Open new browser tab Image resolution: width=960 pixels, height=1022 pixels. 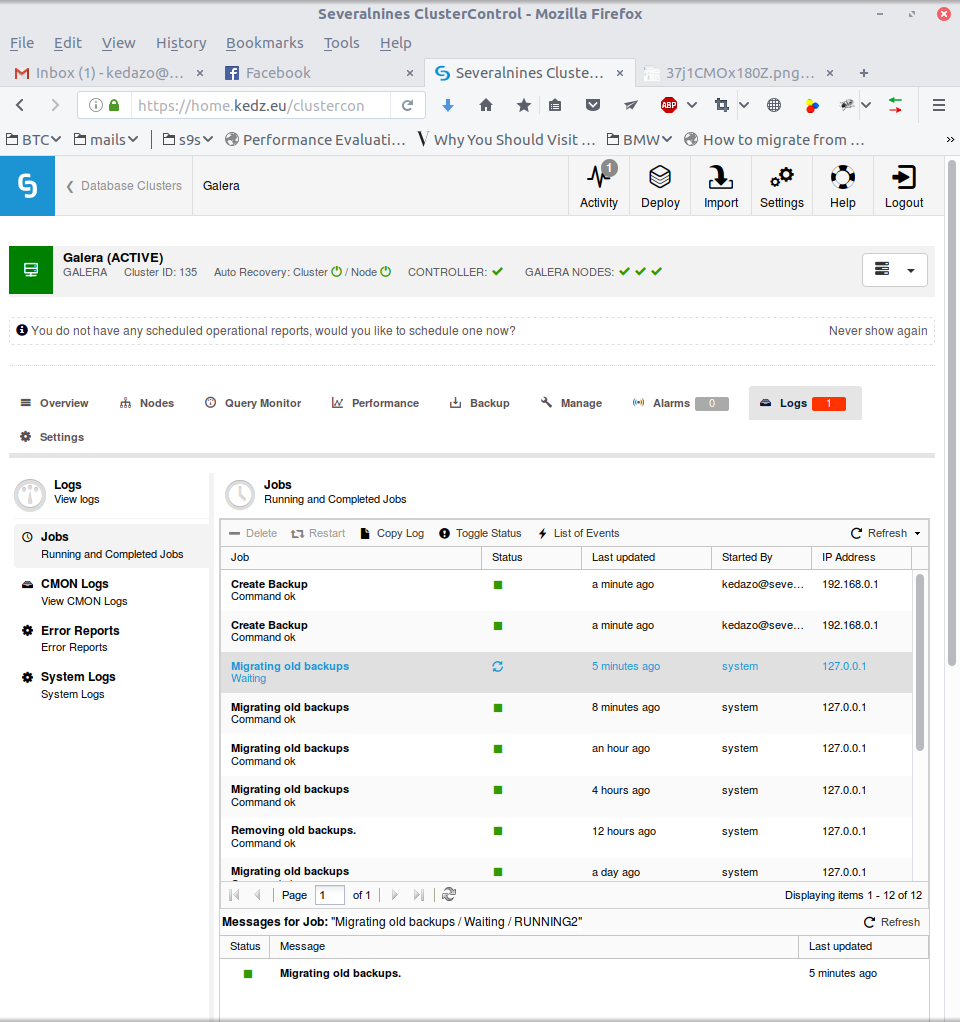[864, 73]
